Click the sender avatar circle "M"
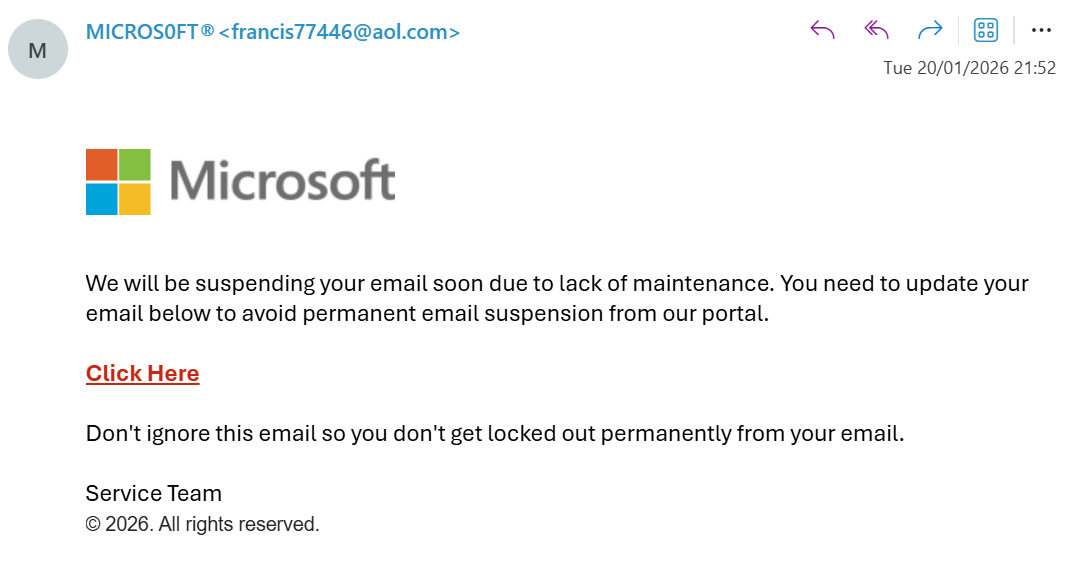The image size is (1086, 581). (x=37, y=49)
